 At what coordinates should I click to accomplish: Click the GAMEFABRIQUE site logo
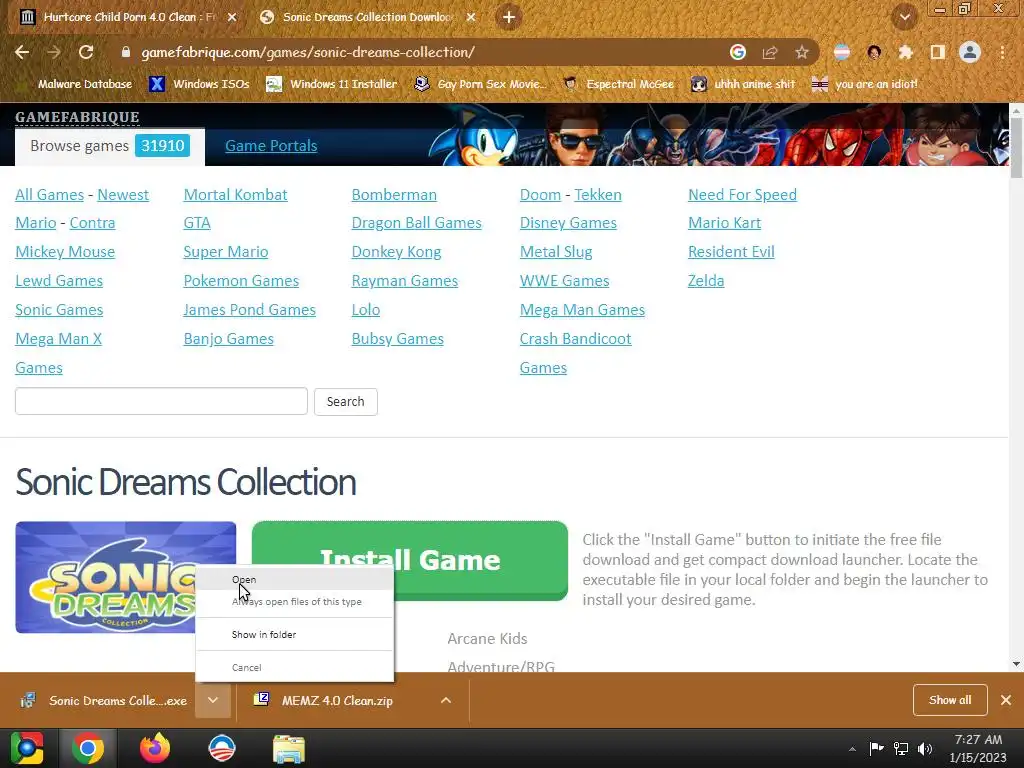77,117
